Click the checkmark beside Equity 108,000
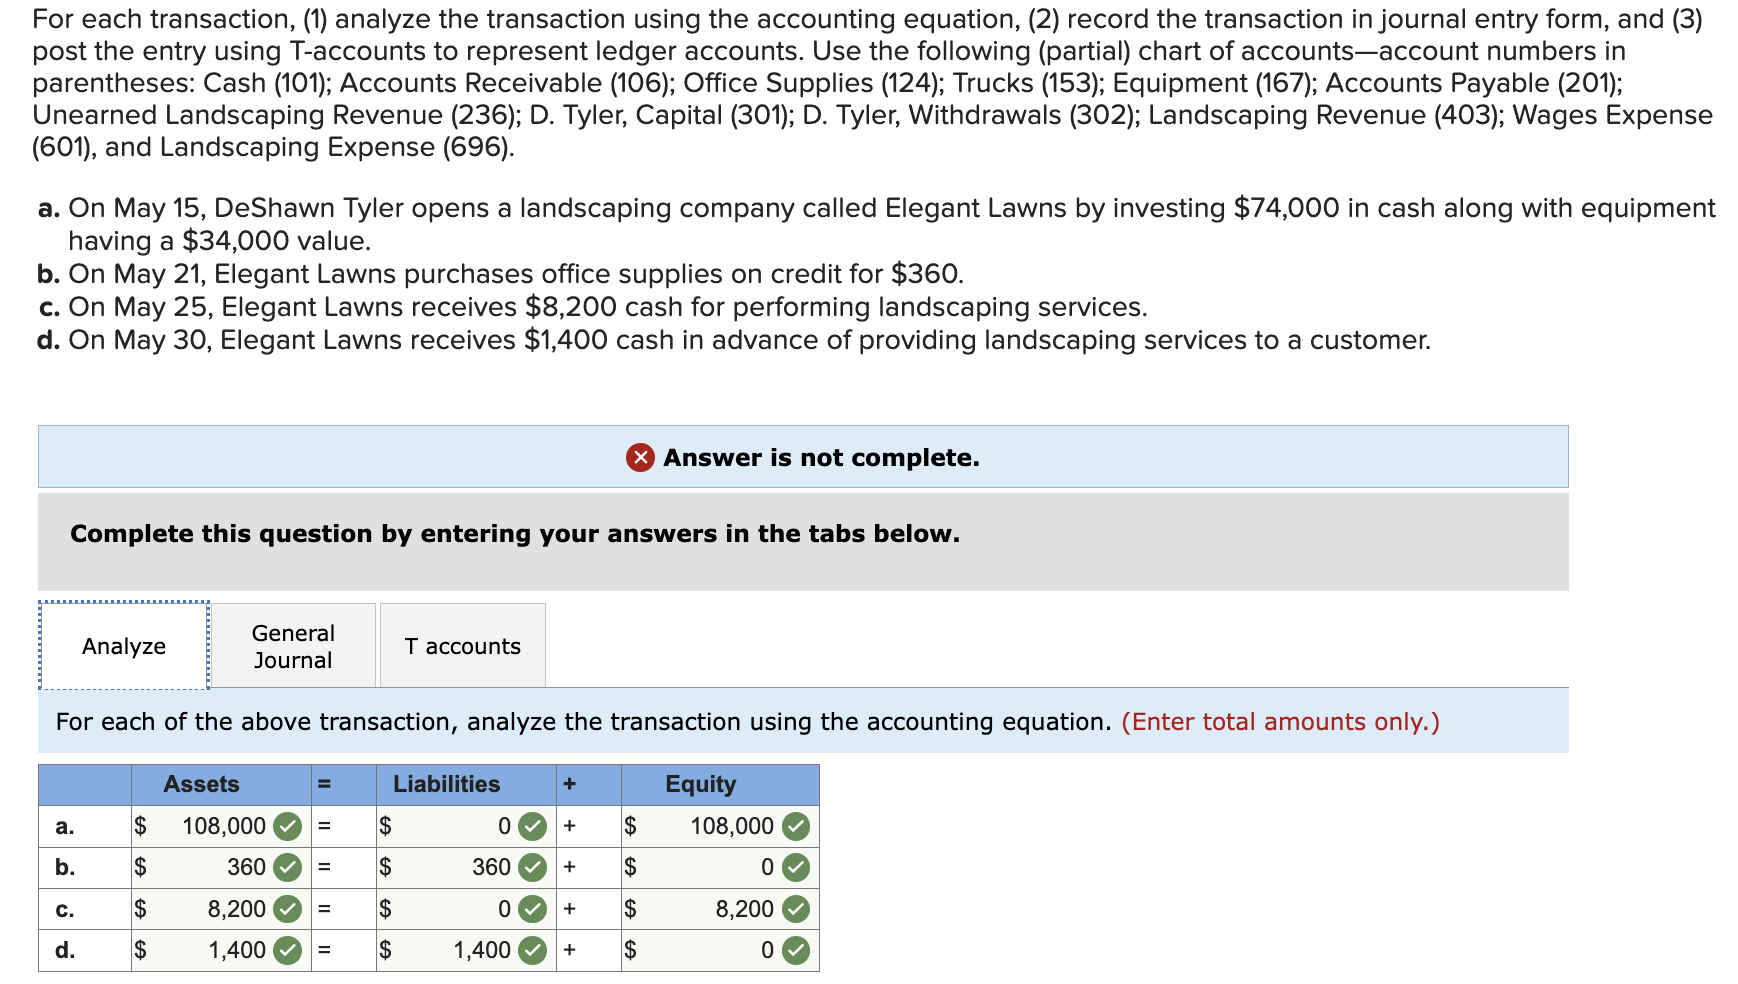 click(x=795, y=826)
